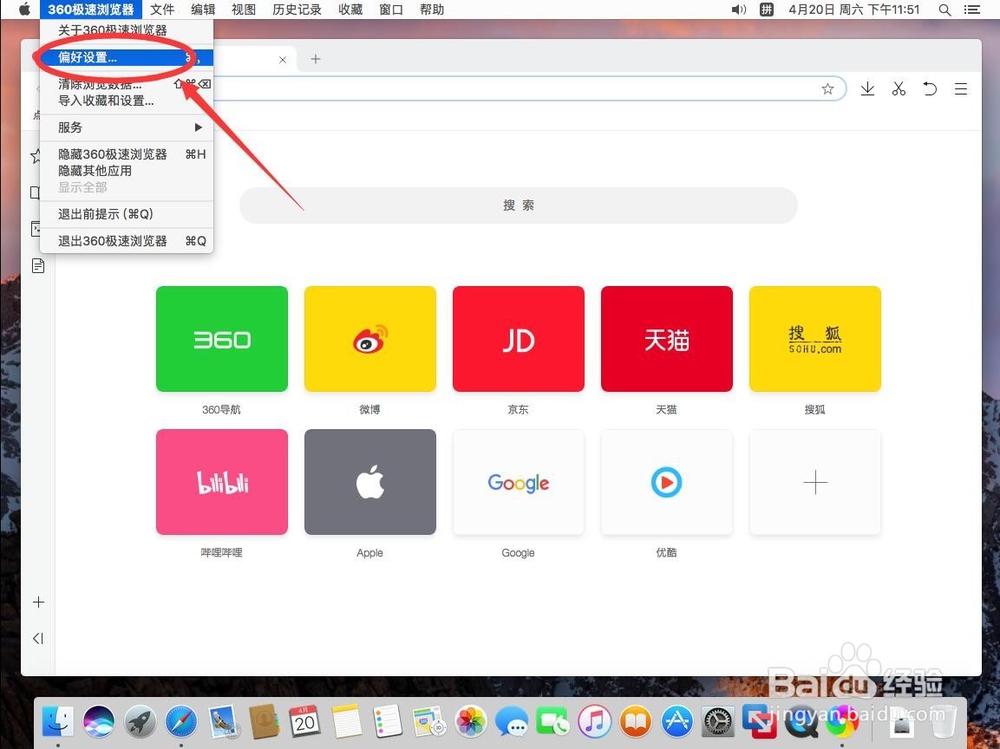Open the 微博 tile

coord(370,339)
